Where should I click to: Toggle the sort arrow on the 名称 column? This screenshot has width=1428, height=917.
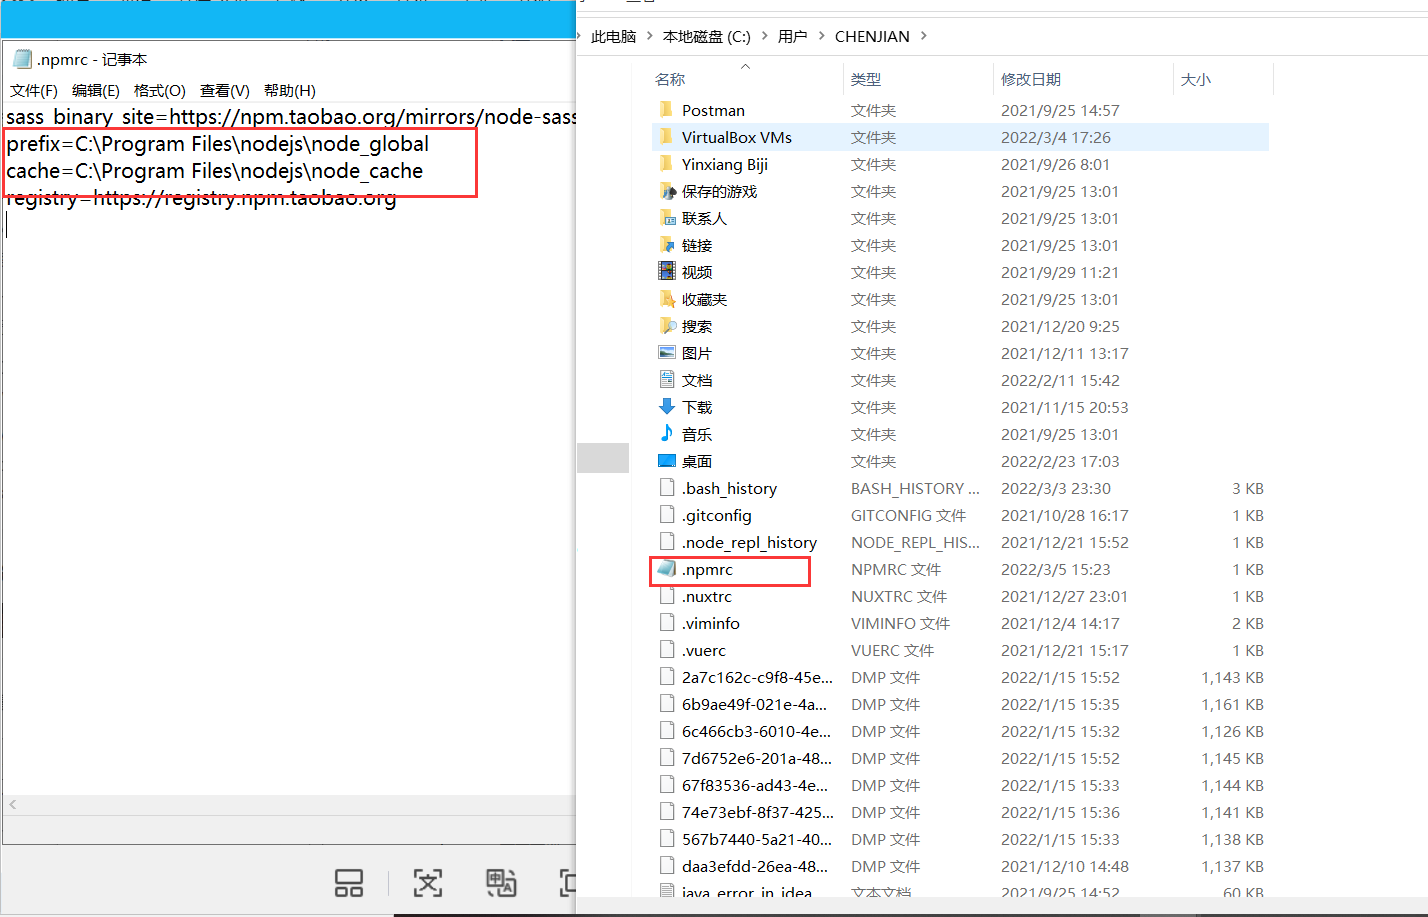[745, 64]
